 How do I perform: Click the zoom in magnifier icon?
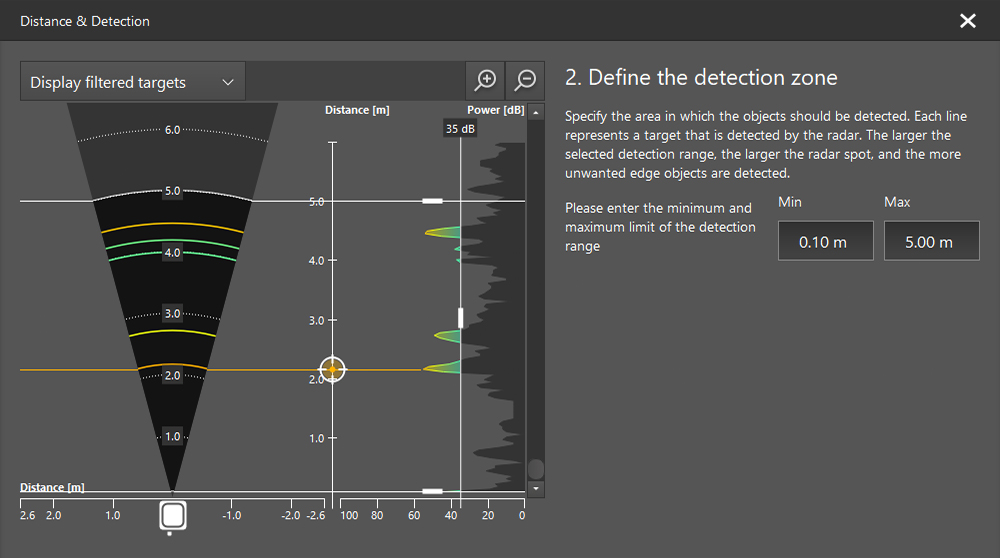[485, 81]
